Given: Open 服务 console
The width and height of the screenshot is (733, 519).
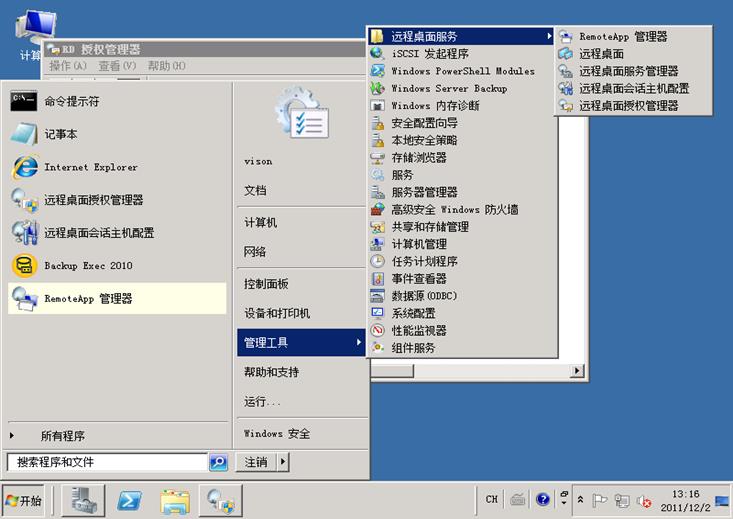Looking at the screenshot, I should 462,174.
